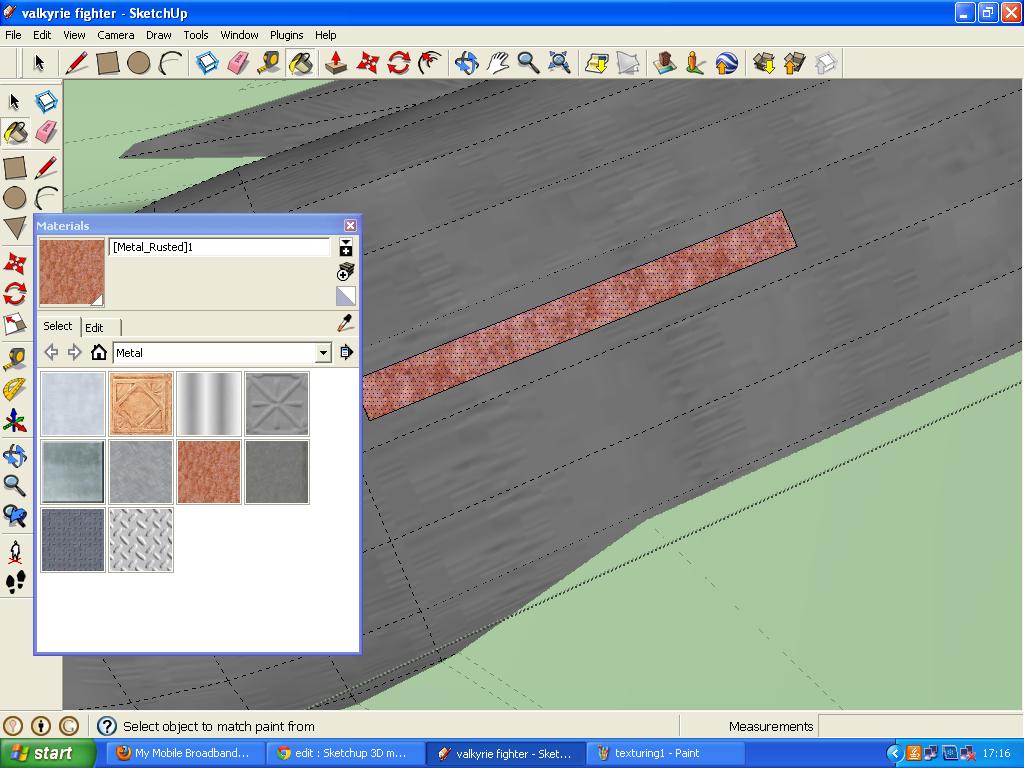Open the Metal materials dropdown list
This screenshot has width=1024, height=768.
[322, 352]
